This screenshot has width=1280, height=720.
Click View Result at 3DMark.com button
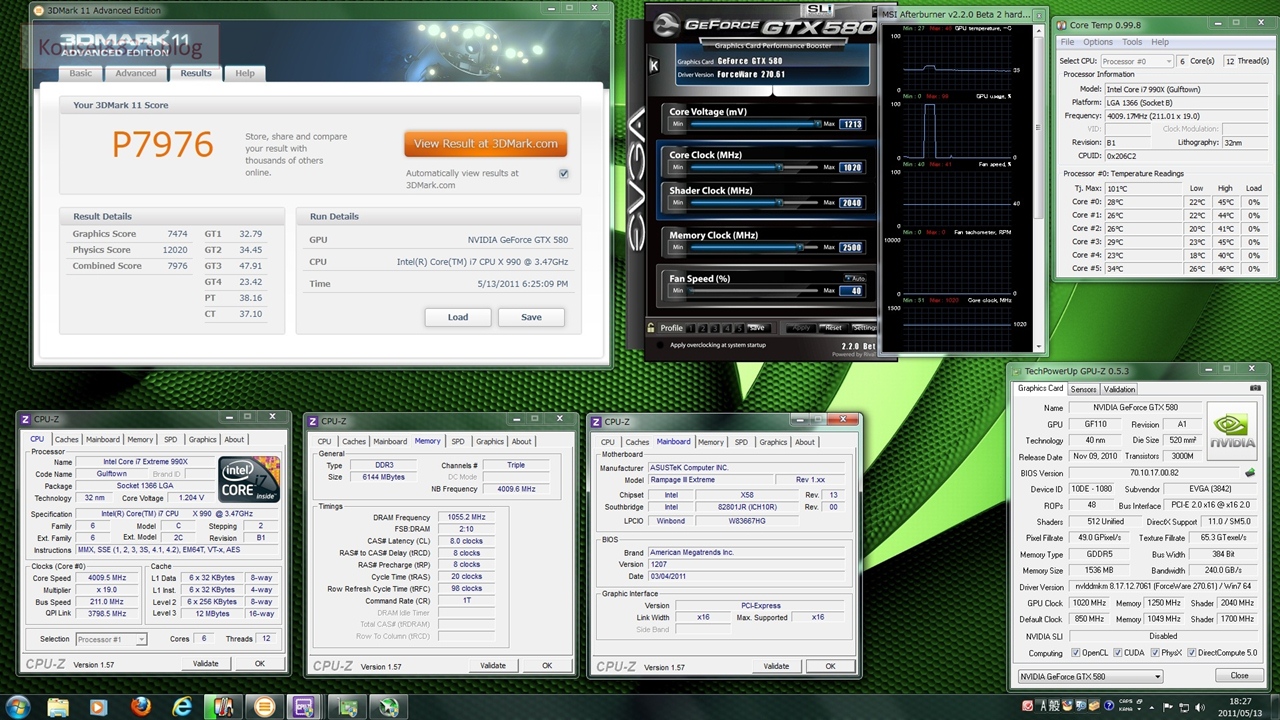(x=486, y=143)
